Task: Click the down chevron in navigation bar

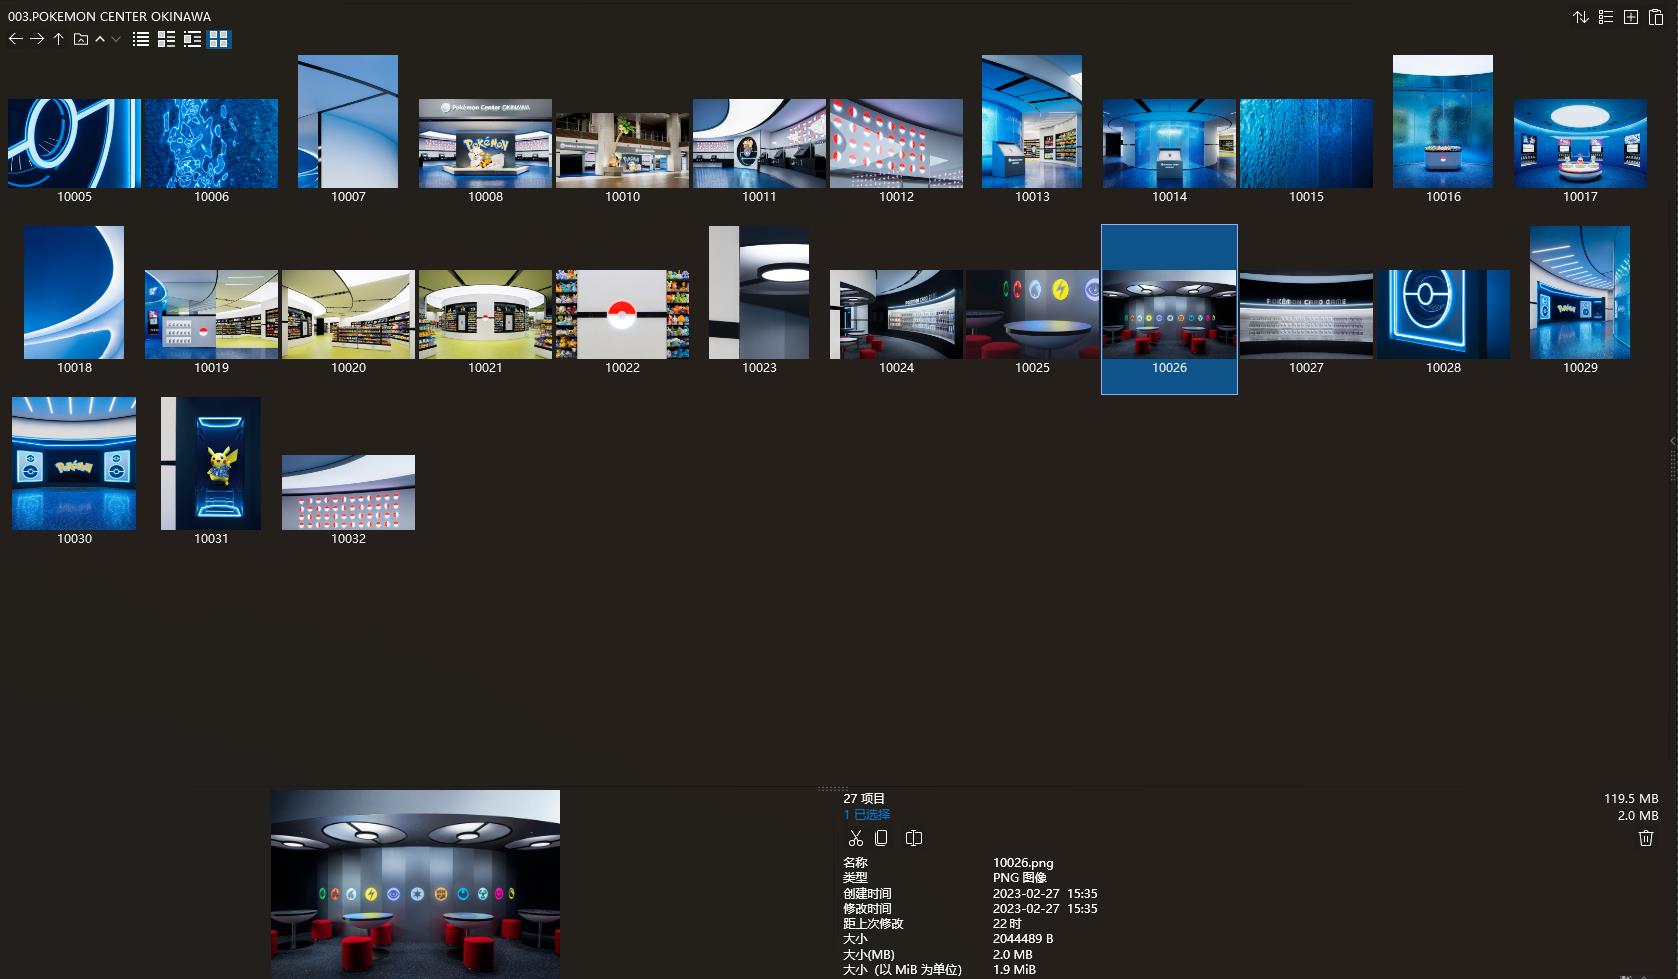Action: pos(116,39)
